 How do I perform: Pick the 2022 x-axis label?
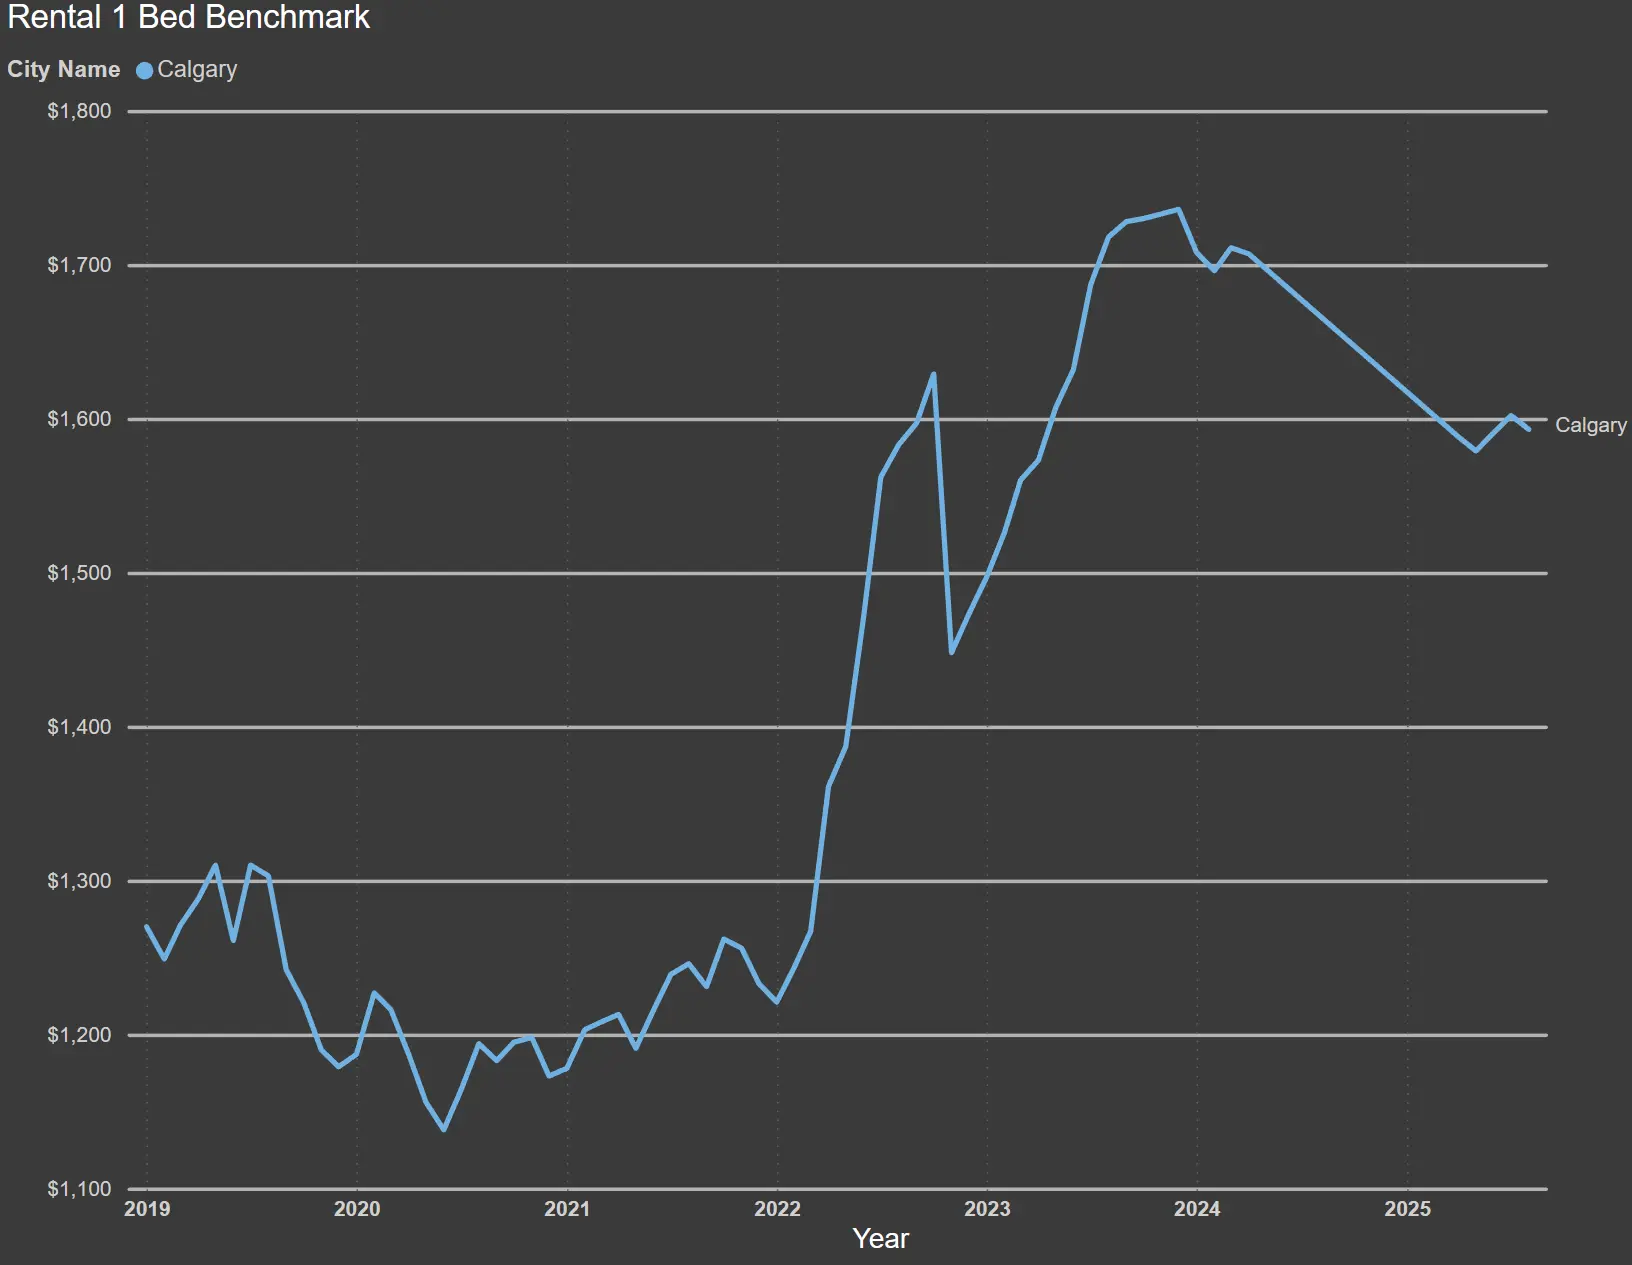point(777,1209)
